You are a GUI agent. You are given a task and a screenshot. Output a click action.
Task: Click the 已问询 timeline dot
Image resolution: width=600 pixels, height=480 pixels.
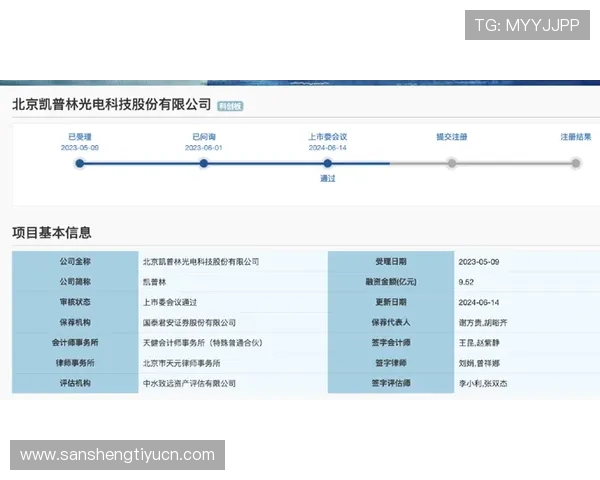pyautogui.click(x=204, y=163)
